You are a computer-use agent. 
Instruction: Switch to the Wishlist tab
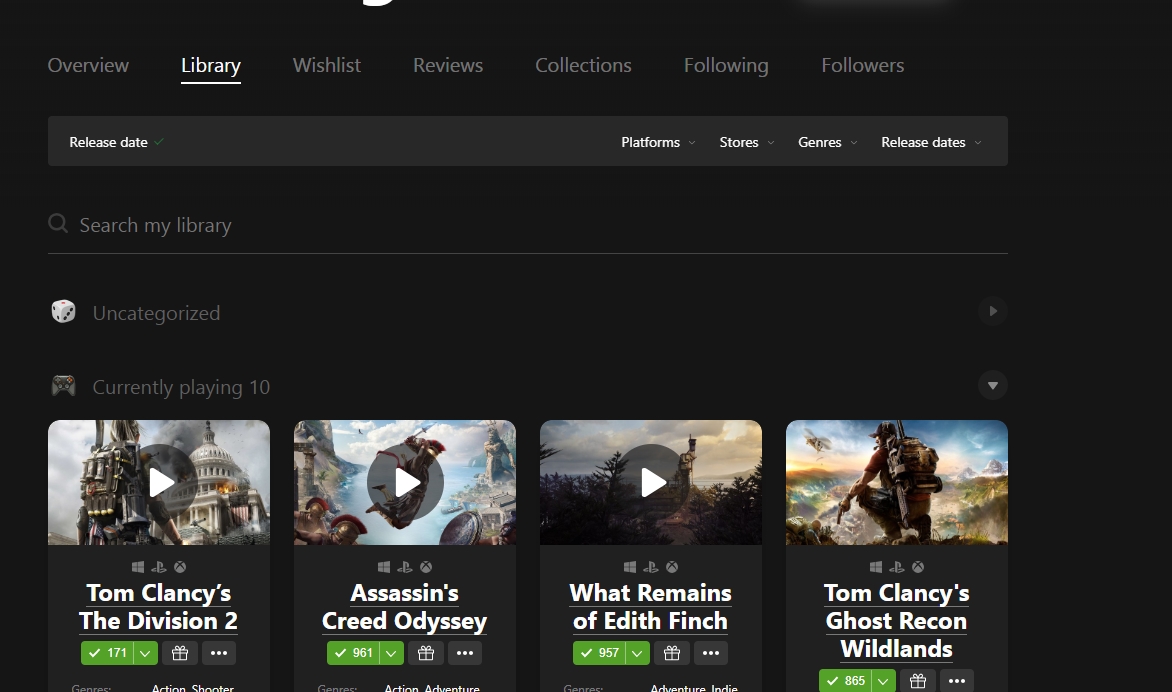(x=327, y=66)
